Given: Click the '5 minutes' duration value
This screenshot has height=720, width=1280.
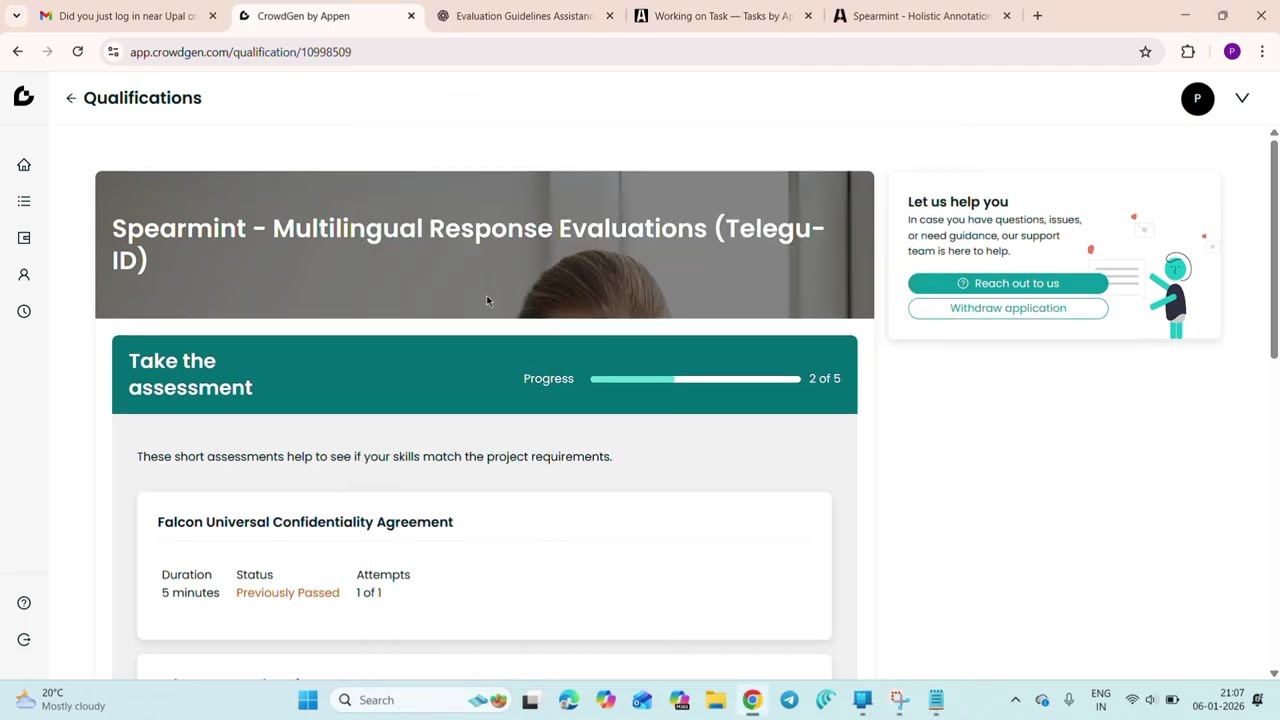Looking at the screenshot, I should [x=190, y=593].
